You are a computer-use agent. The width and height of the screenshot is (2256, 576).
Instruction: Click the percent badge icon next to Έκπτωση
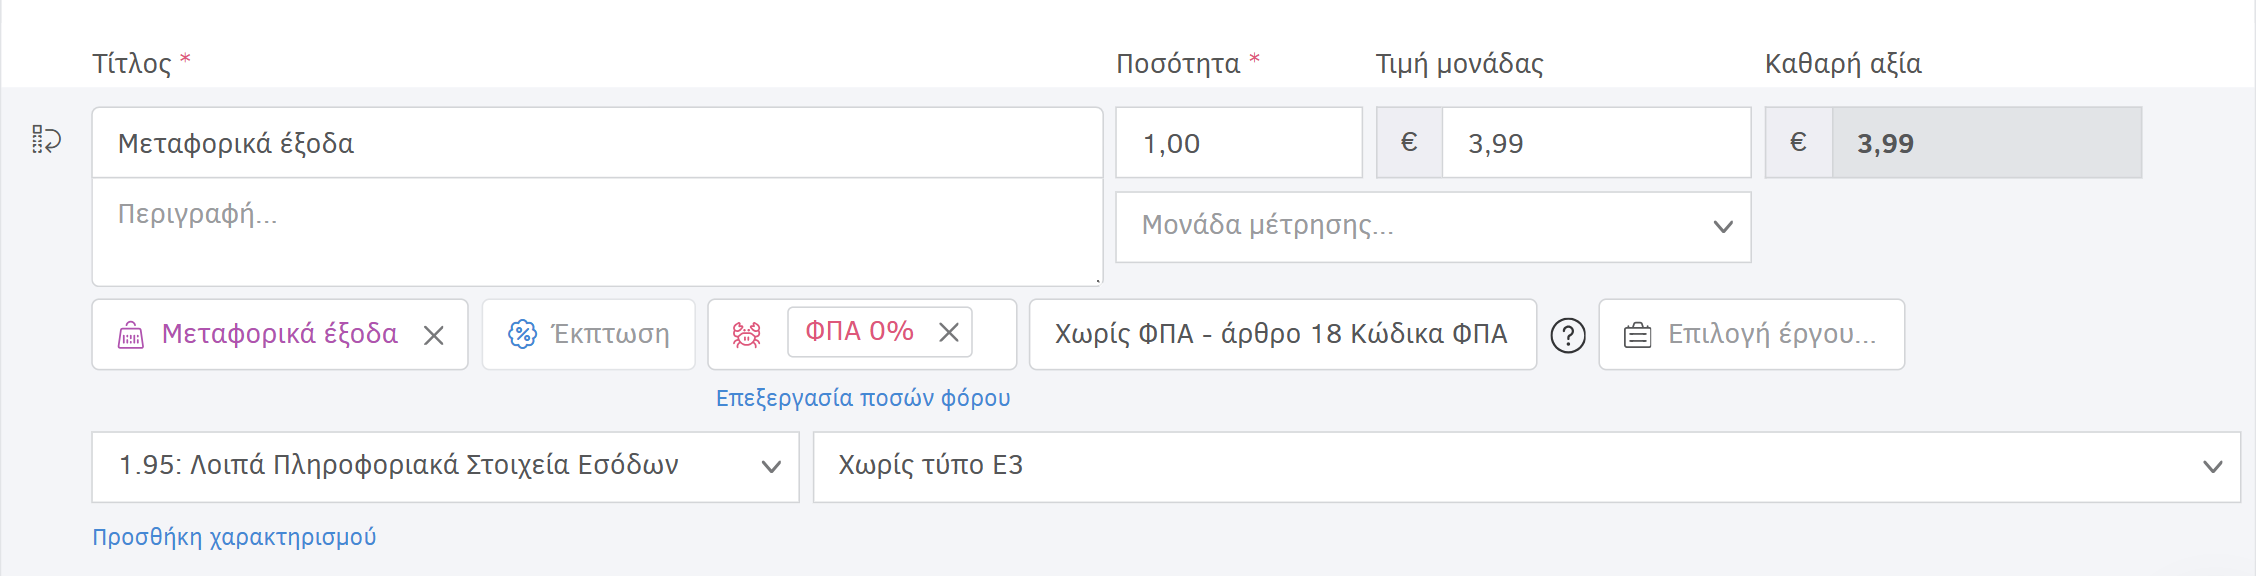[x=521, y=334]
